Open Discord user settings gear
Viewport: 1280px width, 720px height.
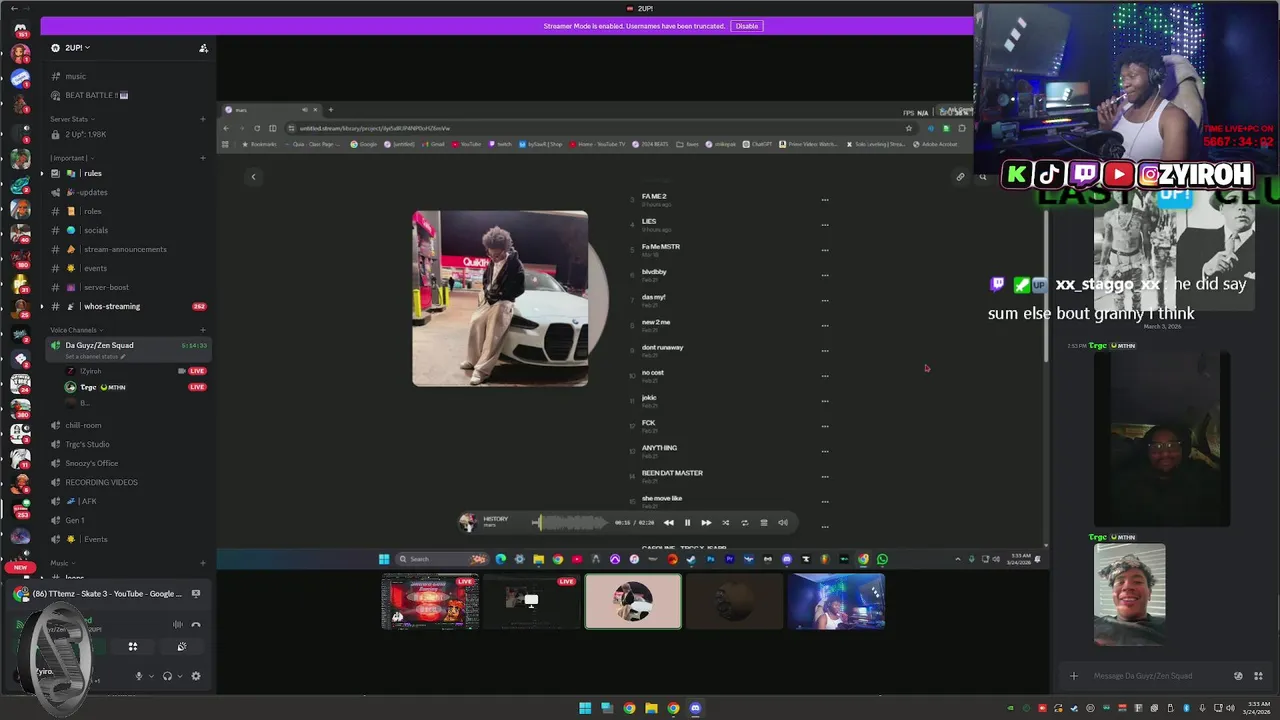[196, 676]
